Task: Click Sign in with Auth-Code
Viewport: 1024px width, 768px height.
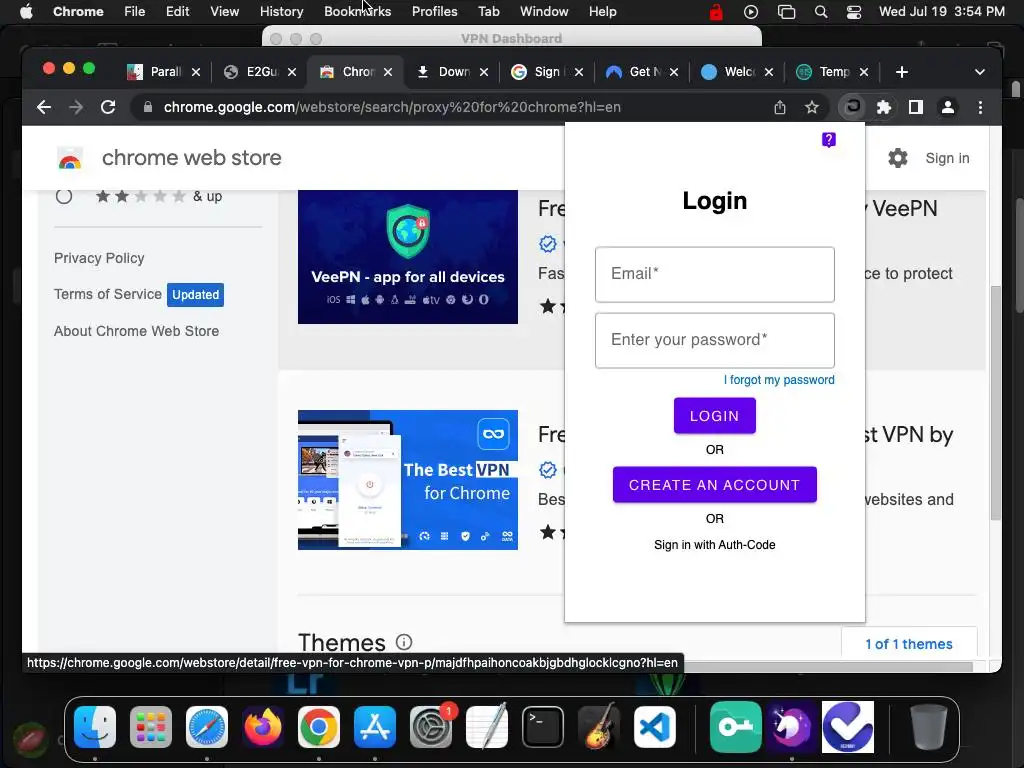Action: click(714, 545)
